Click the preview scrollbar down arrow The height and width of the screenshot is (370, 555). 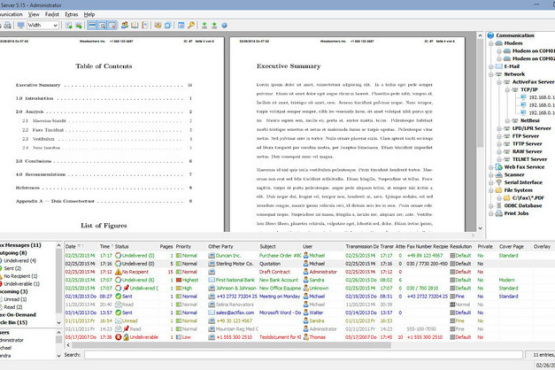point(480,228)
